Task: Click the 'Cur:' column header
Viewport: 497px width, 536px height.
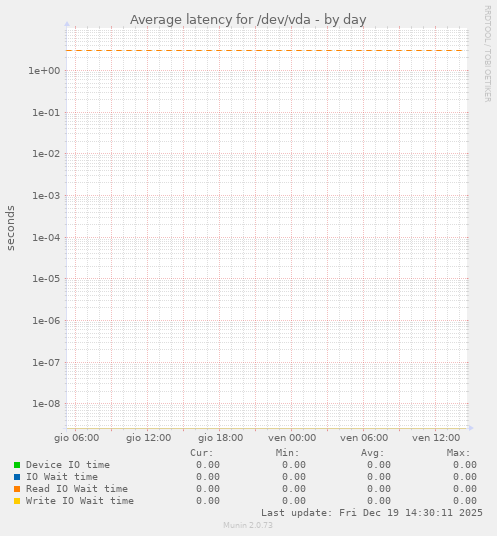Action: 202,453
